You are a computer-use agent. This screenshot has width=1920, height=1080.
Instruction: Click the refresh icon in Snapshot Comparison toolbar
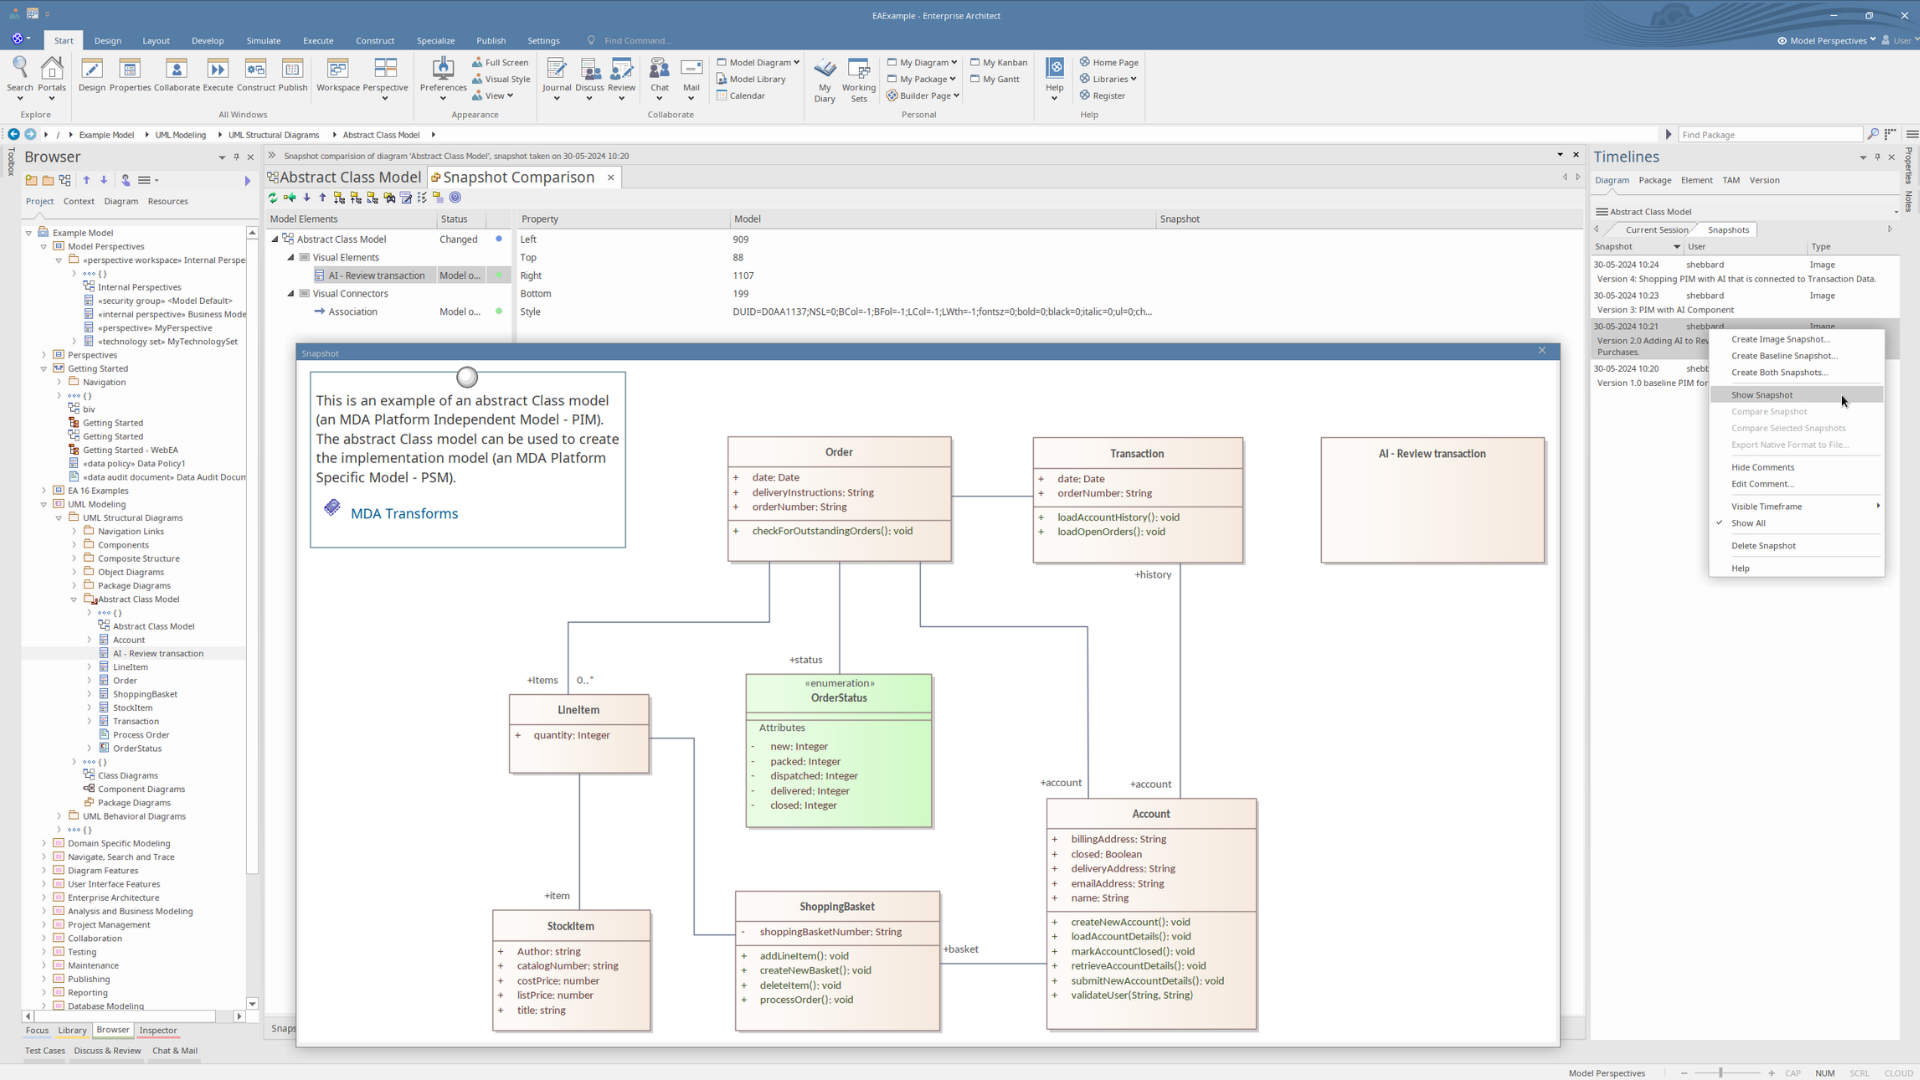272,198
